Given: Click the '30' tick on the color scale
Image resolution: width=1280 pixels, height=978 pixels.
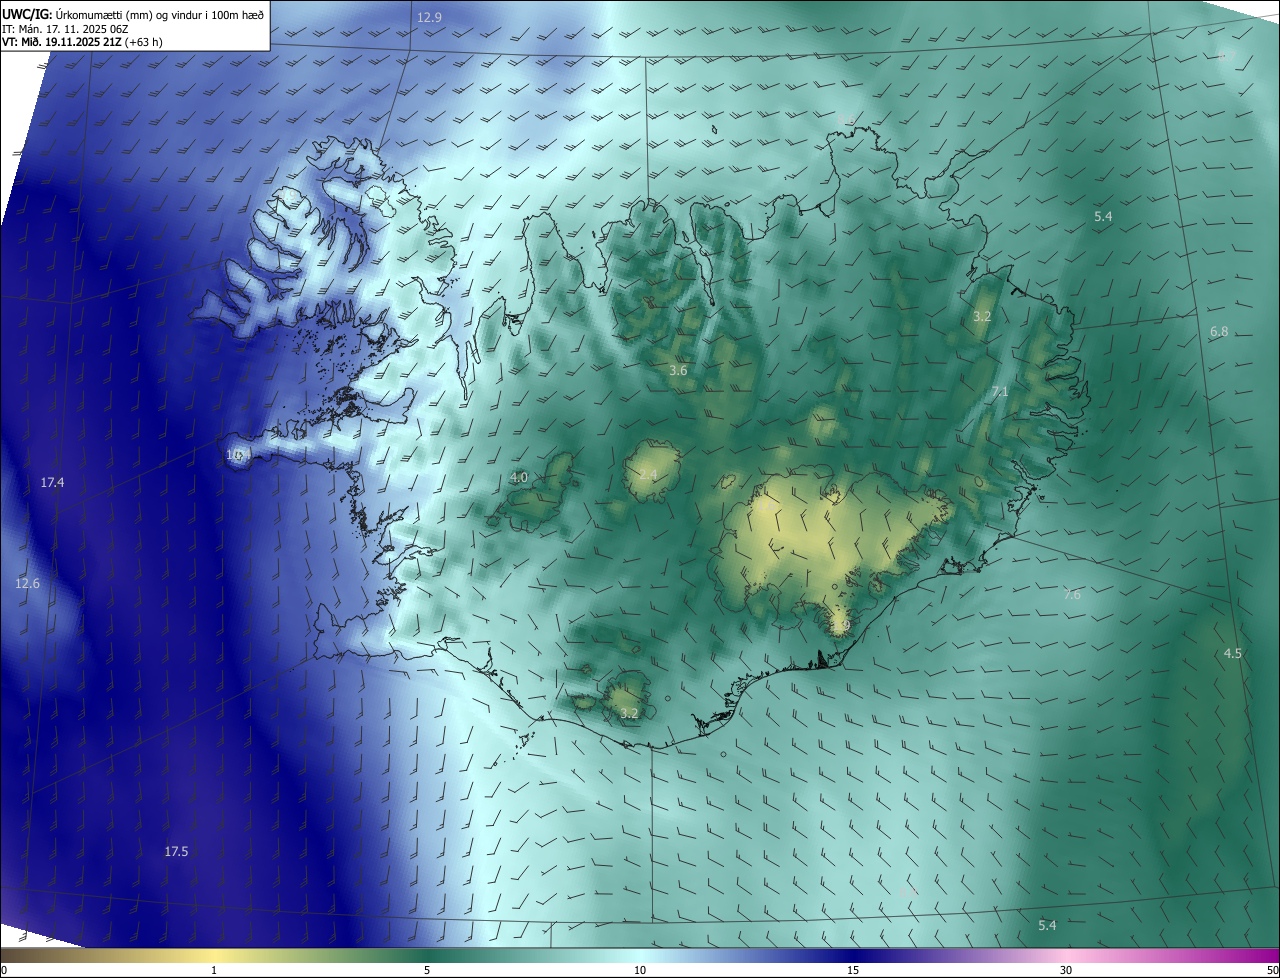Looking at the screenshot, I should [1066, 970].
